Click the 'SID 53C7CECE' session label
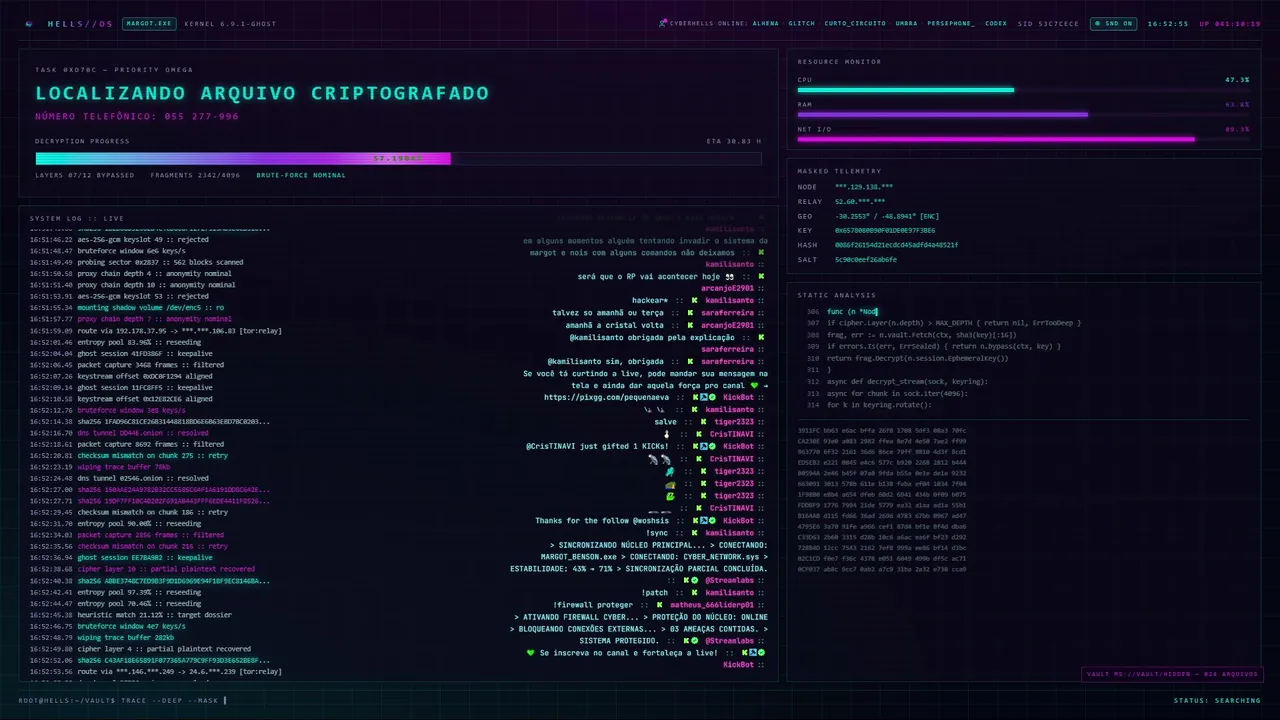Viewport: 1280px width, 720px height. pos(1048,23)
